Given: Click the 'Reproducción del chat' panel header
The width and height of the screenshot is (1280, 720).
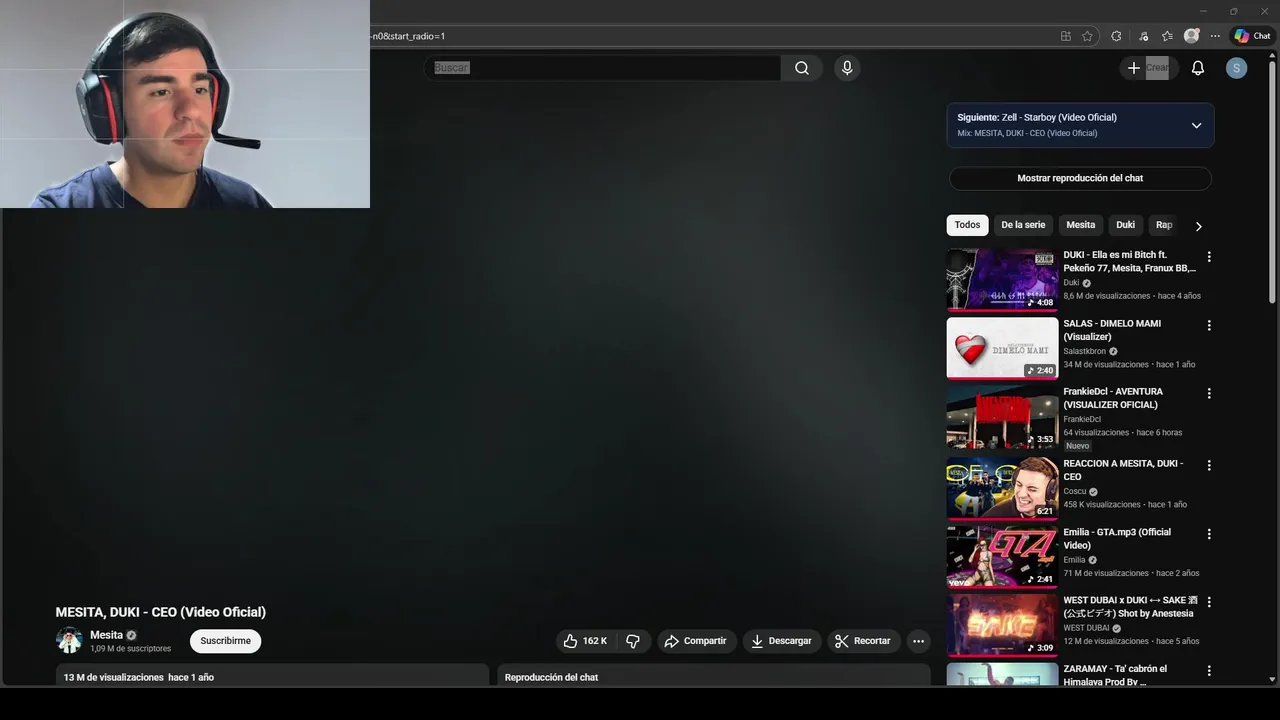Looking at the screenshot, I should (x=714, y=676).
